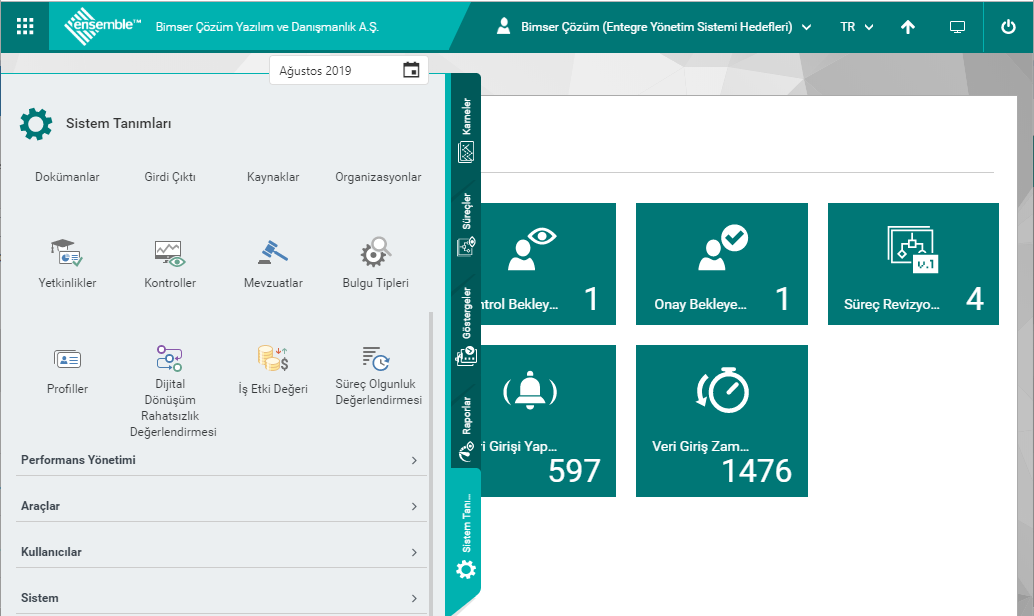1034x616 pixels.
Task: Switch to the Süreçler side tab
Action: [466, 226]
